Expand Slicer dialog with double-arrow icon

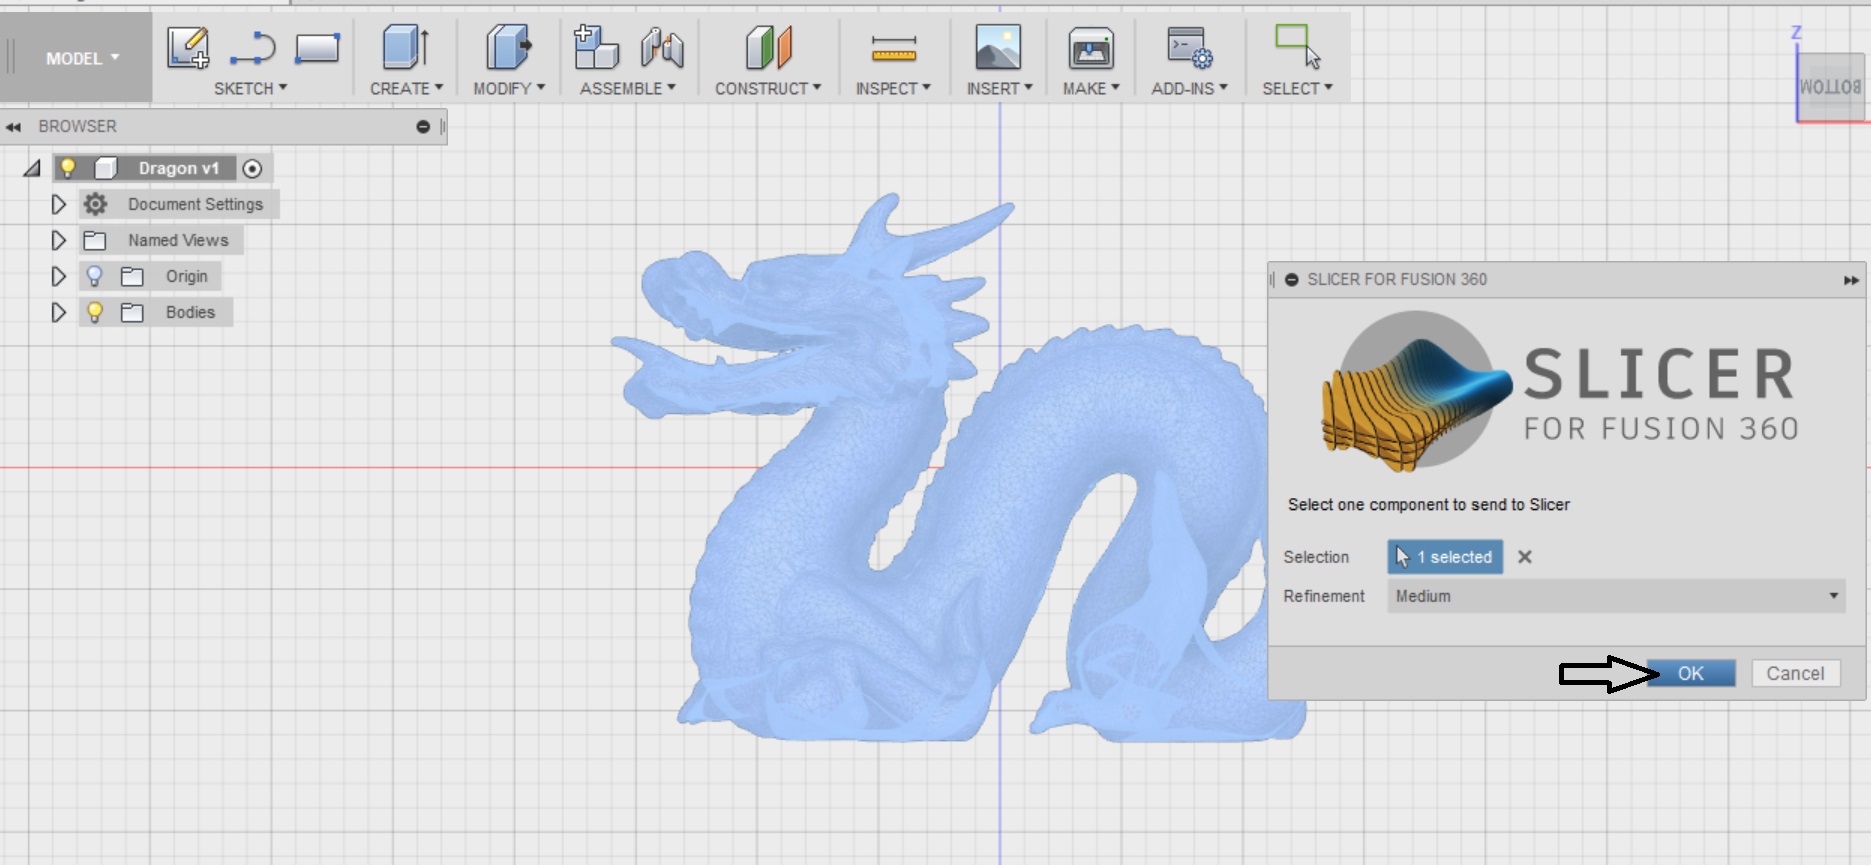pos(1851,280)
